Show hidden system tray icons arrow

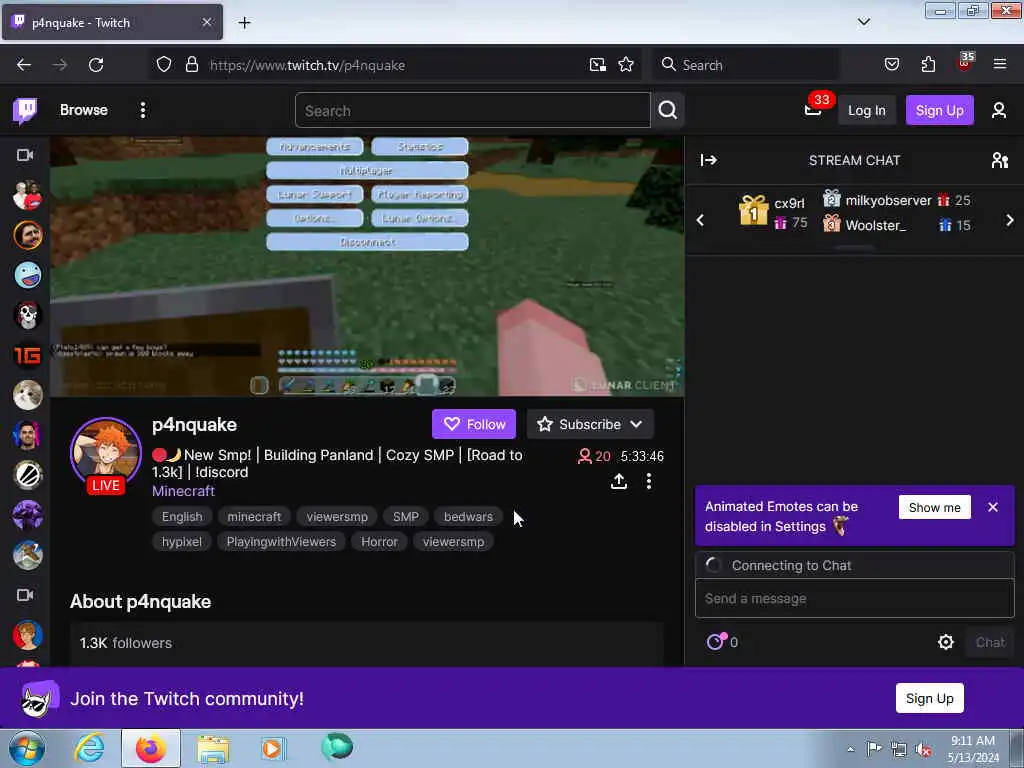(x=850, y=749)
